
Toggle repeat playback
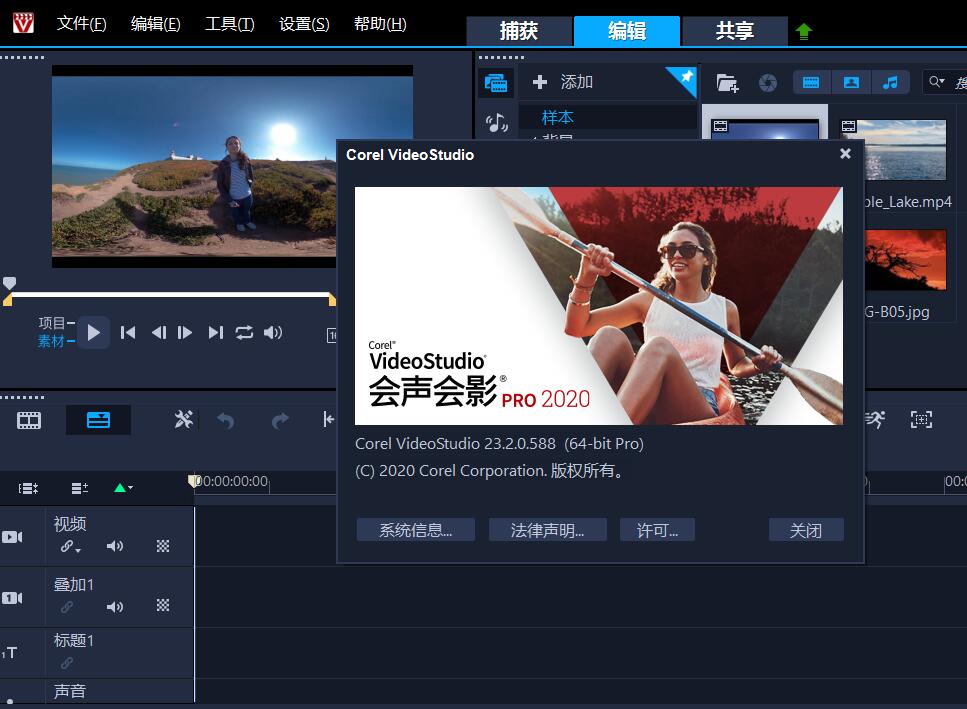pyautogui.click(x=244, y=333)
